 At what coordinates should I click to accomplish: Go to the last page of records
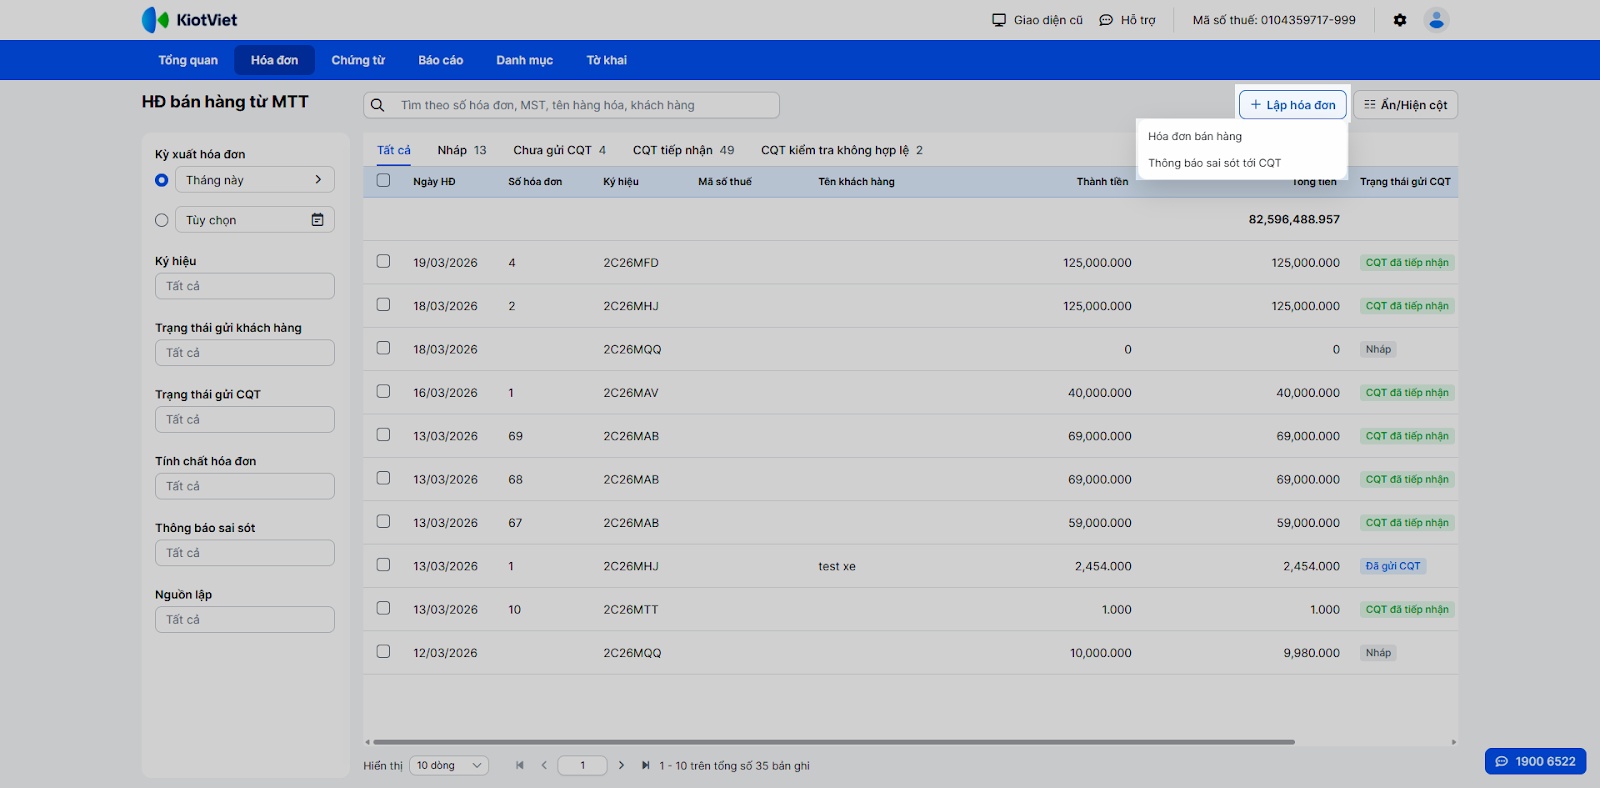coord(645,766)
